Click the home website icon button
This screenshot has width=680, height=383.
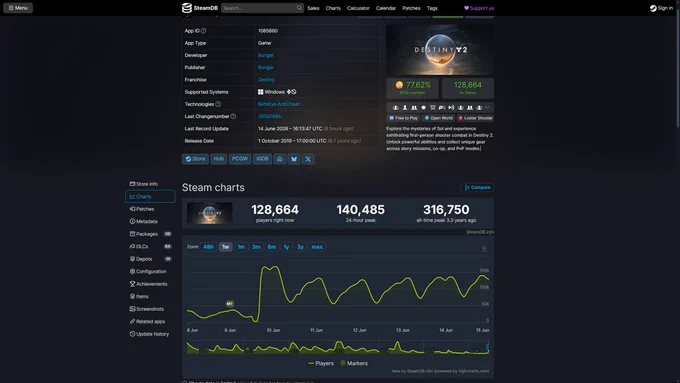pyautogui.click(x=280, y=159)
